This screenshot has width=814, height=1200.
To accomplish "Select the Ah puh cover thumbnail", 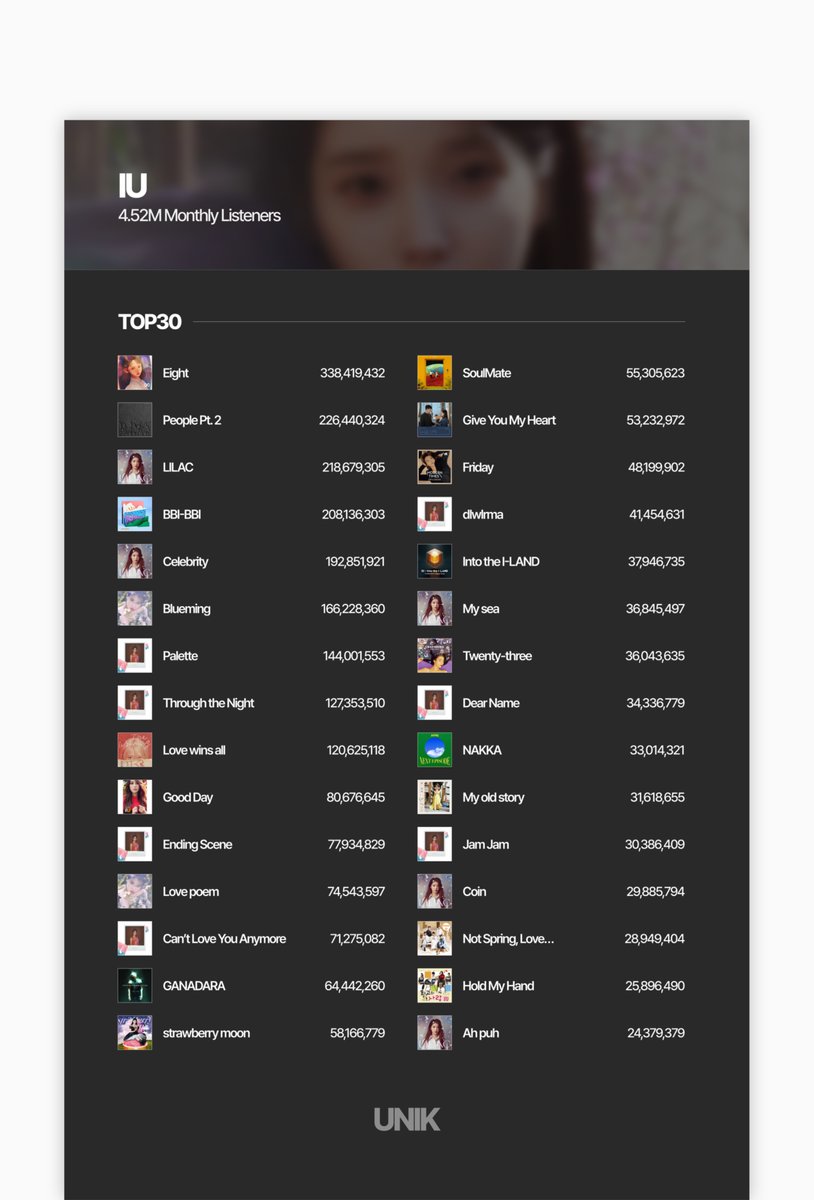I will coord(435,1033).
